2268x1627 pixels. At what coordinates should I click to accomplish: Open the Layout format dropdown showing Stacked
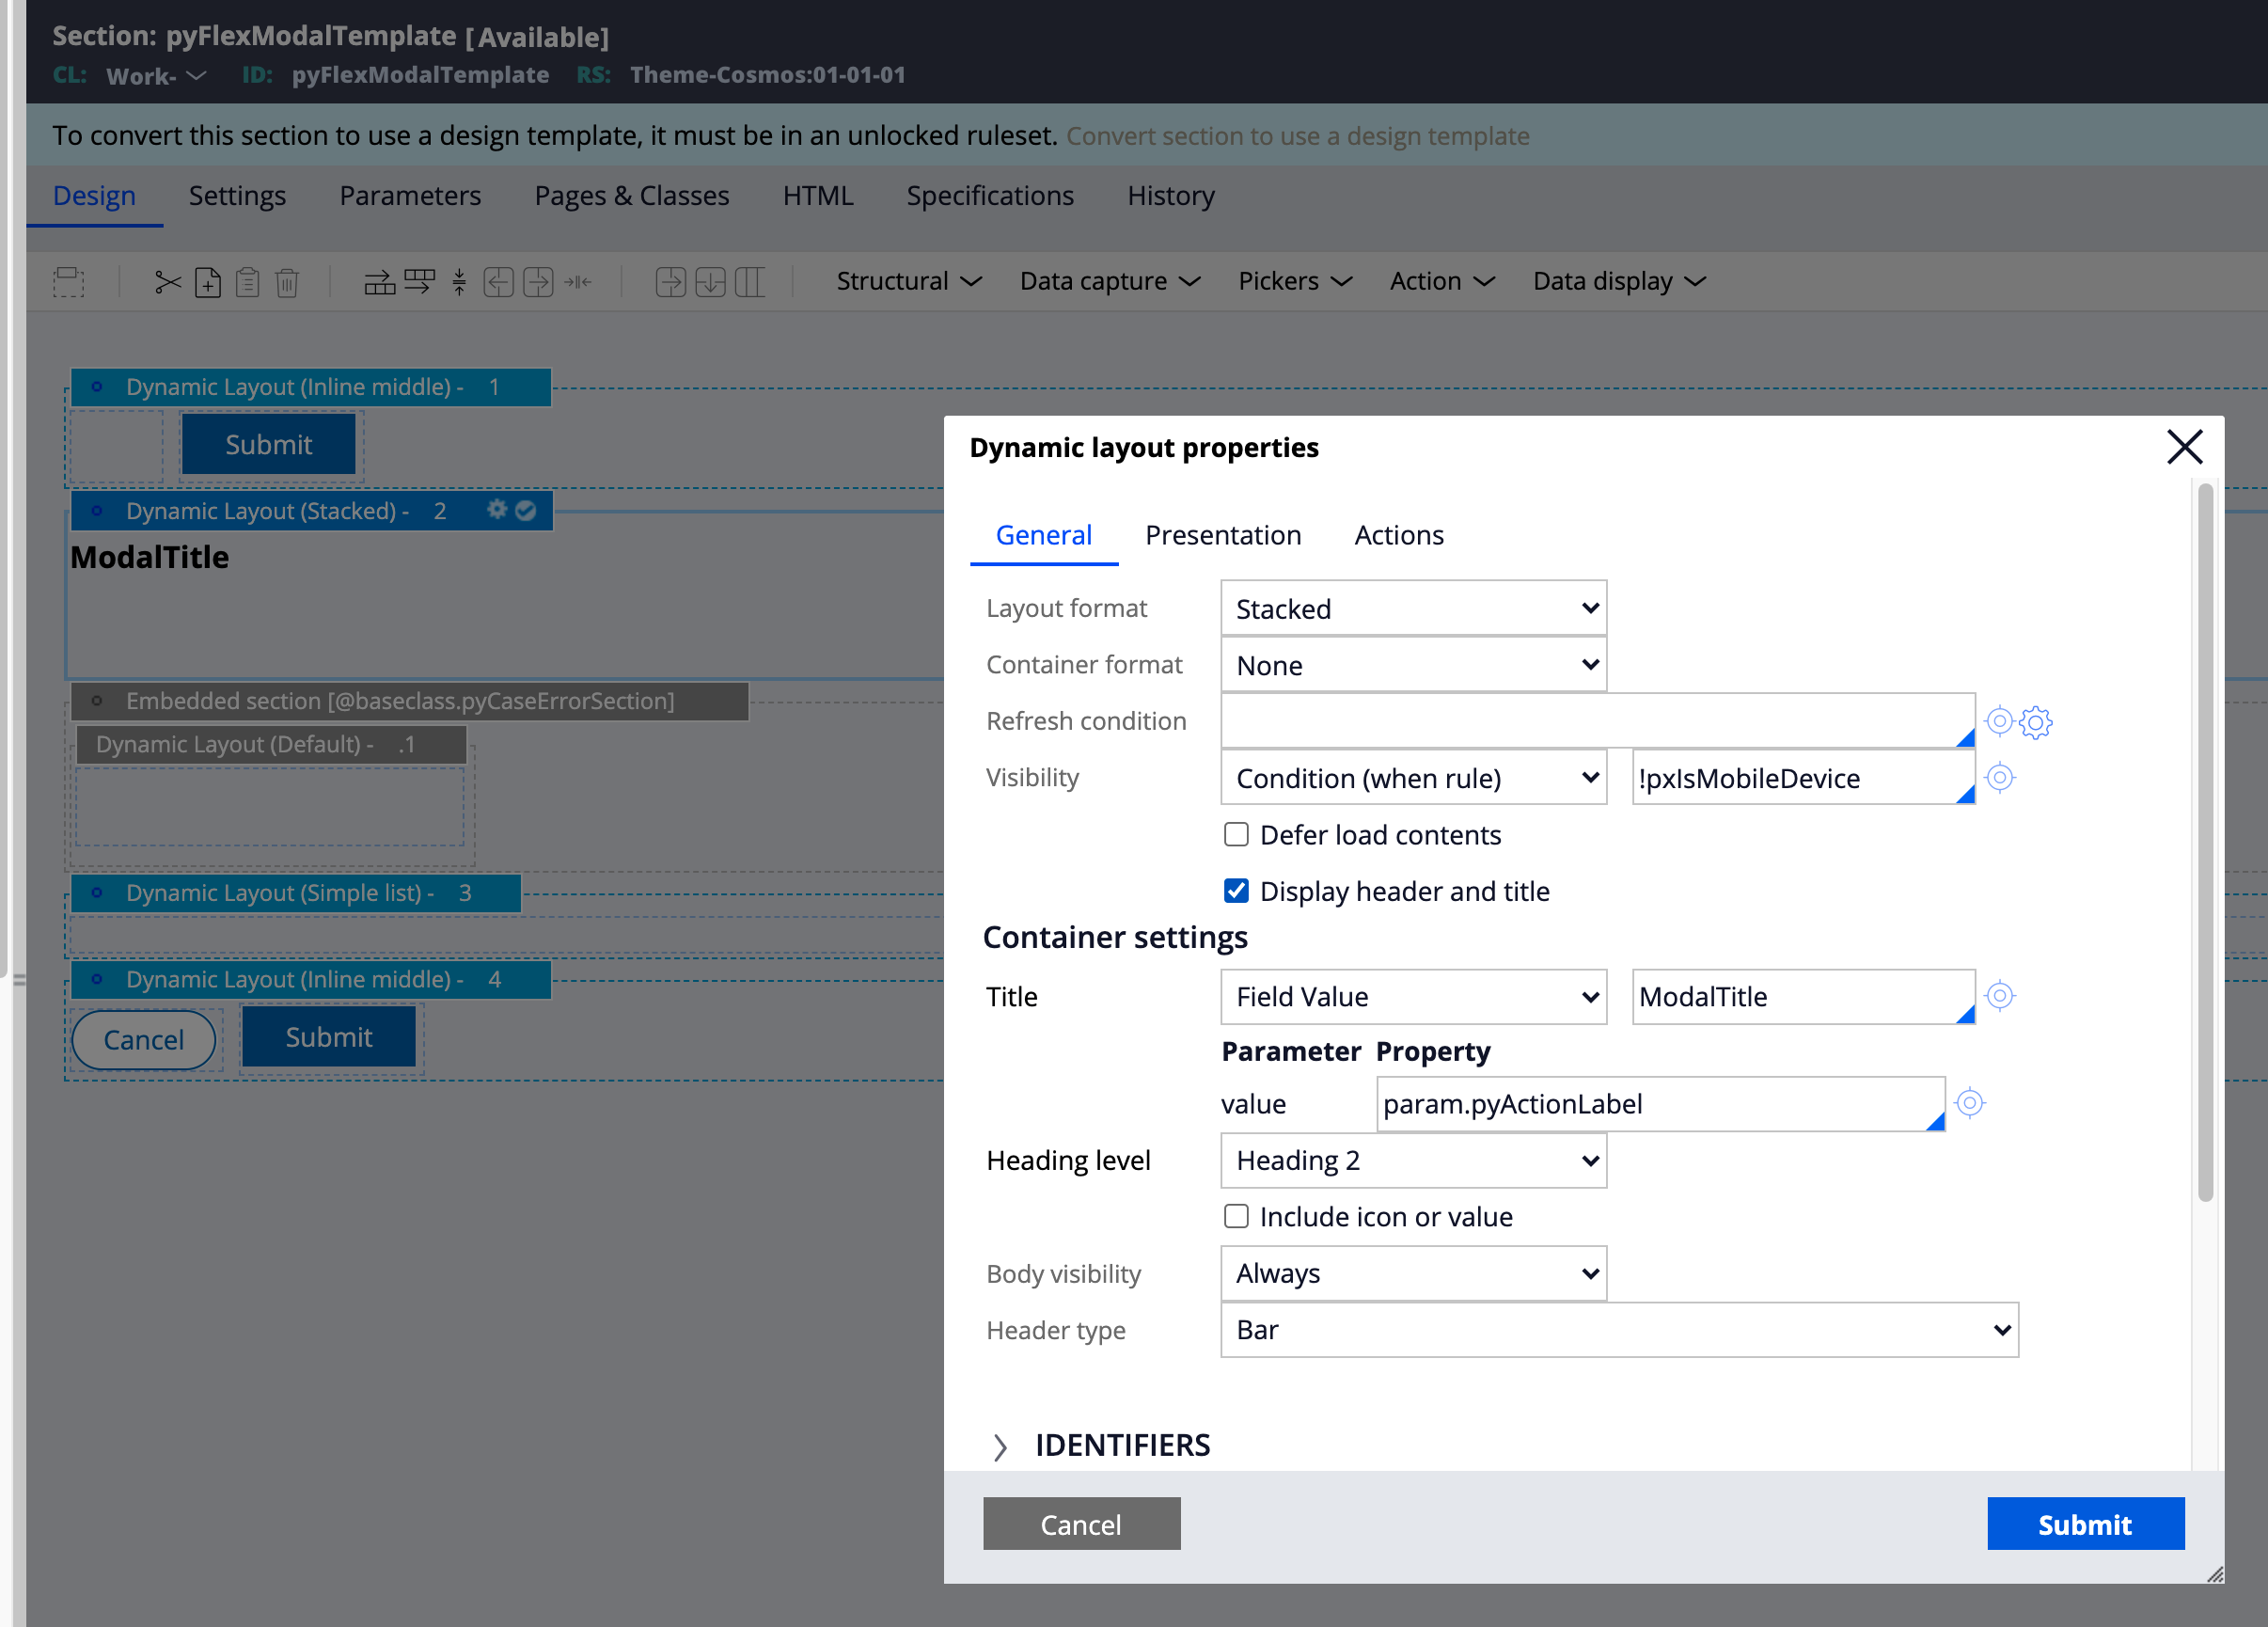1412,607
